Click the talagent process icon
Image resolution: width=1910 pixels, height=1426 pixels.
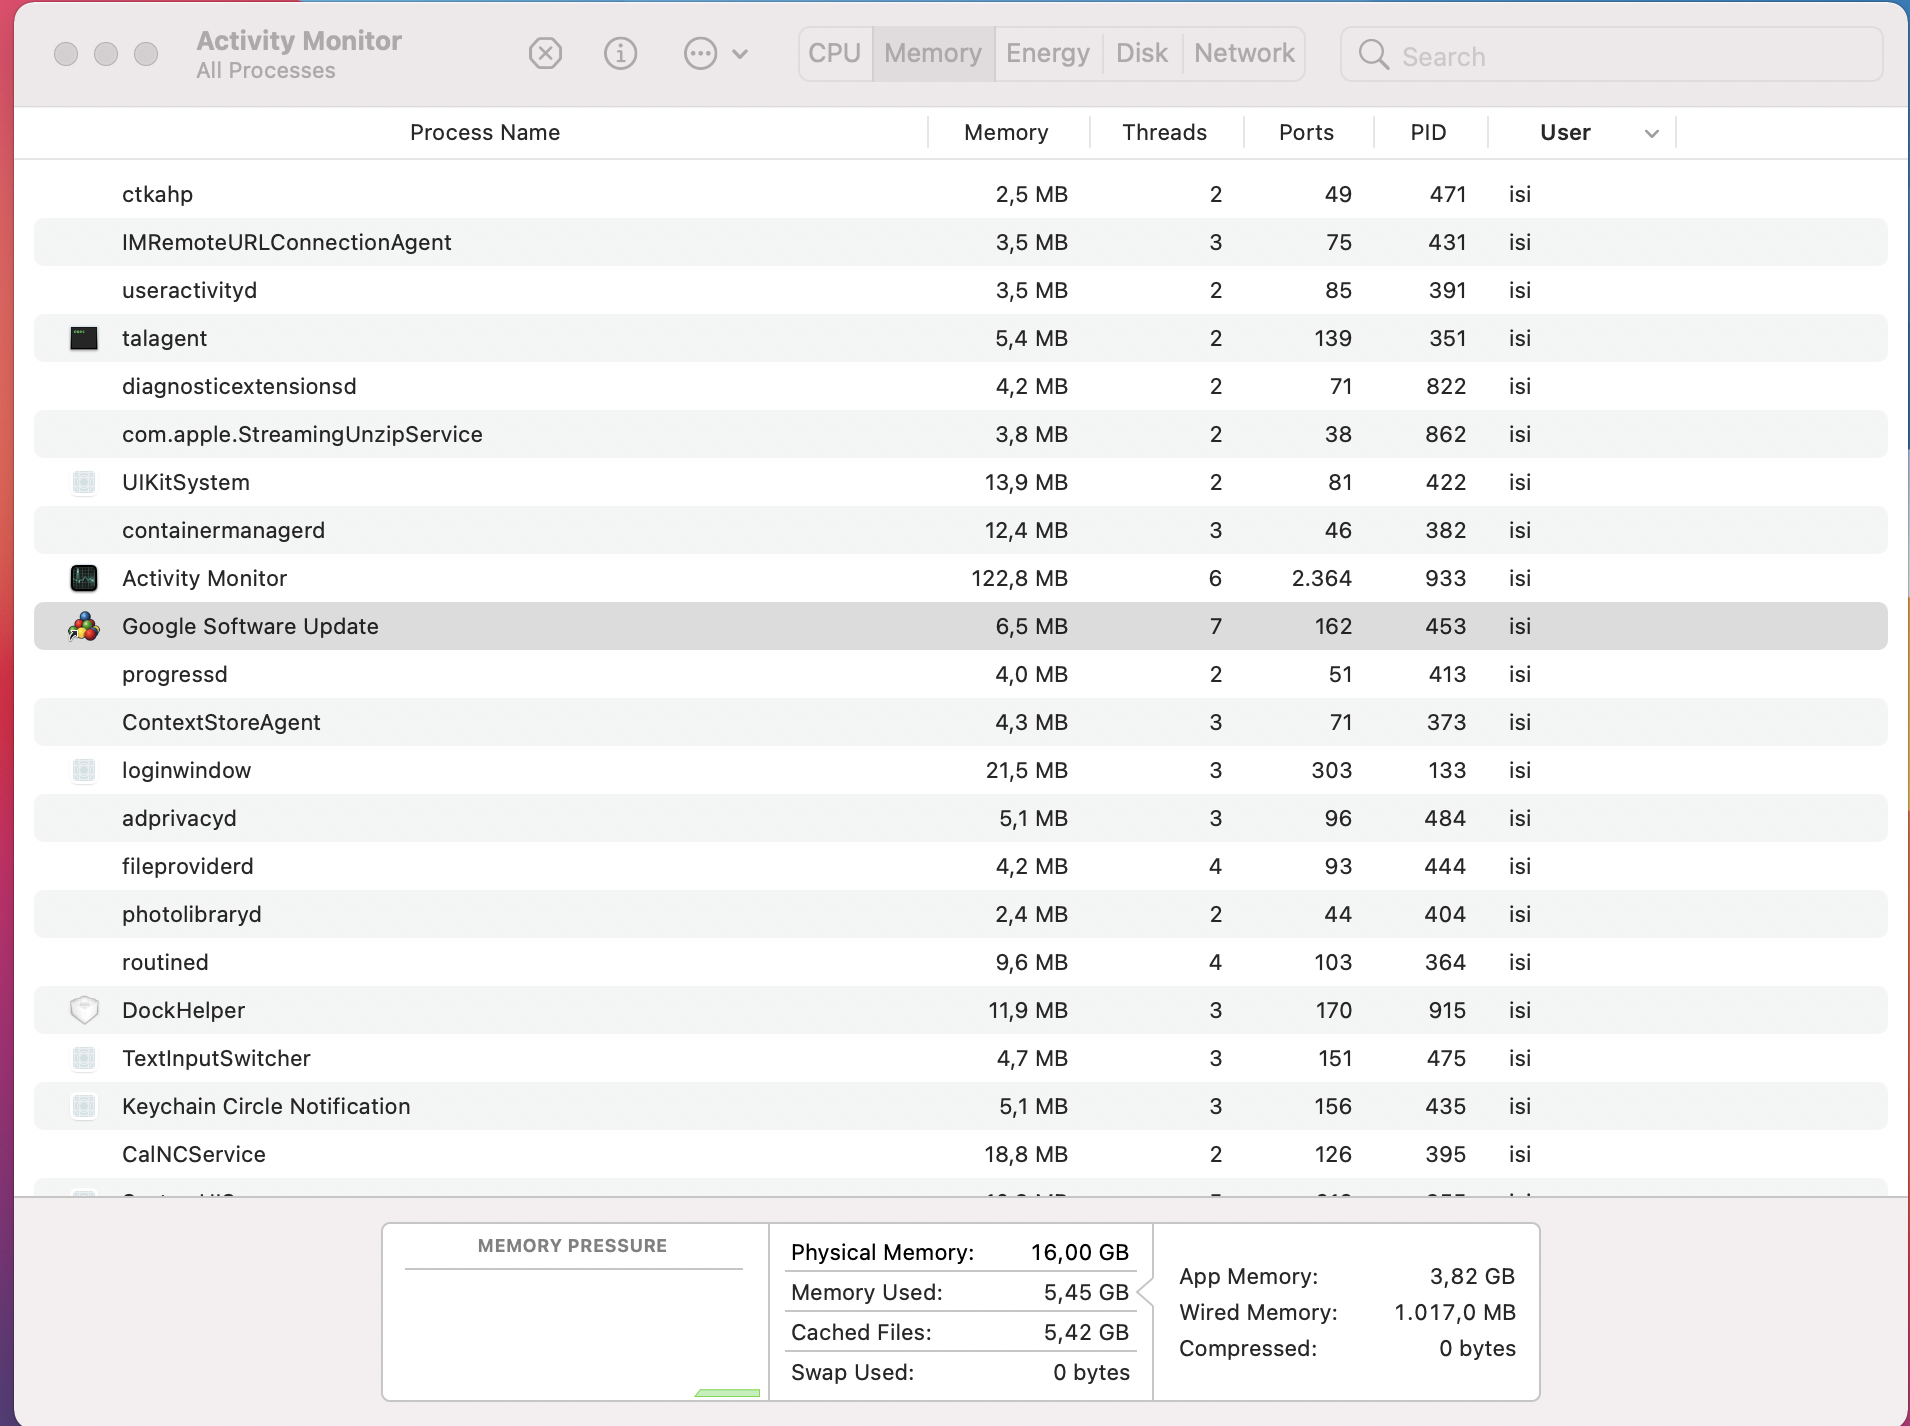[x=84, y=338]
